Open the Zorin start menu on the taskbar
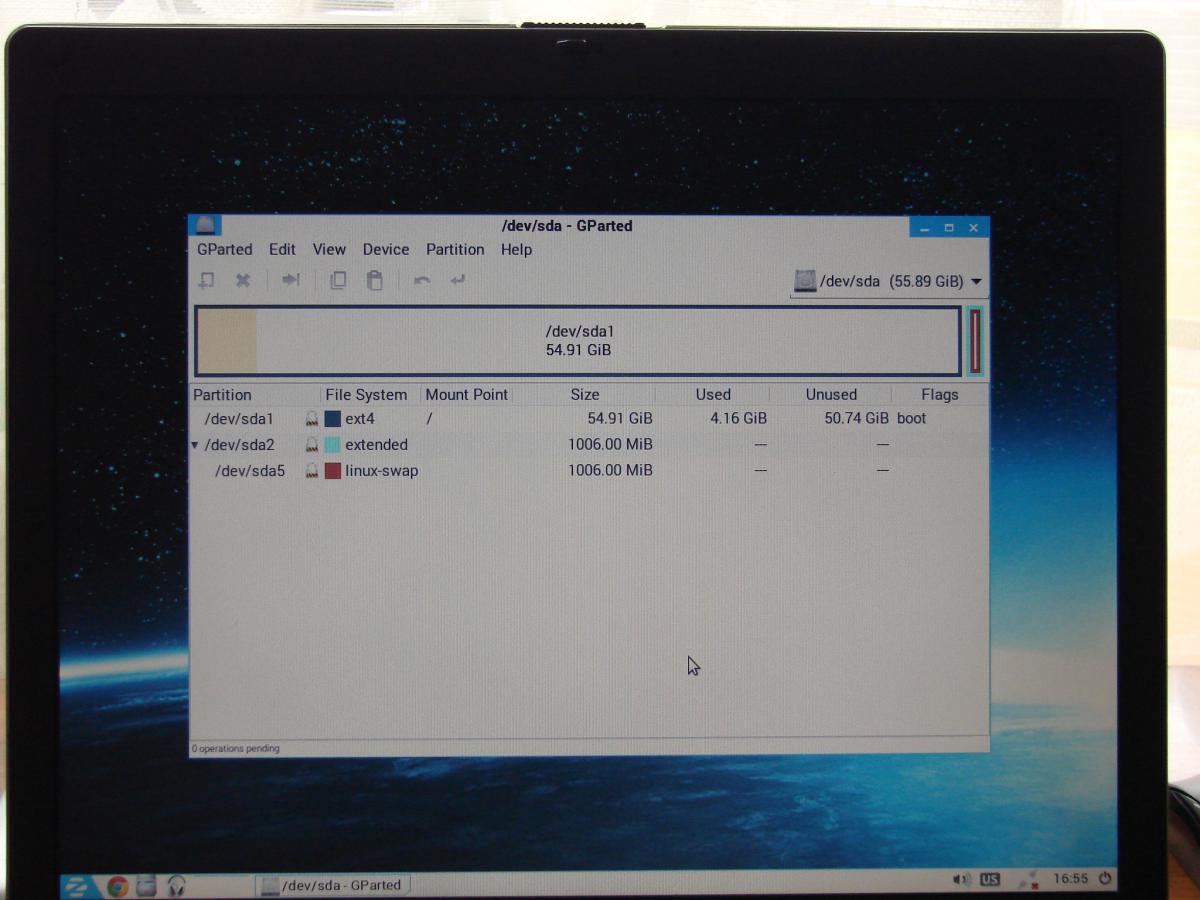Viewport: 1200px width, 900px height. tap(76, 885)
